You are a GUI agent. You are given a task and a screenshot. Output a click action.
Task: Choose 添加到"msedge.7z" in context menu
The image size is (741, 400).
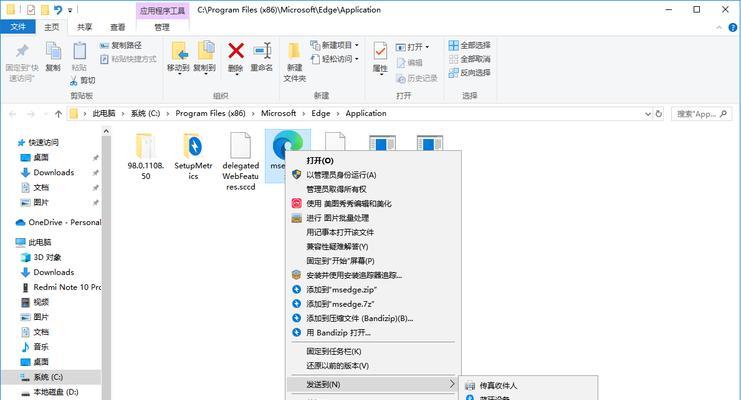[371, 304]
